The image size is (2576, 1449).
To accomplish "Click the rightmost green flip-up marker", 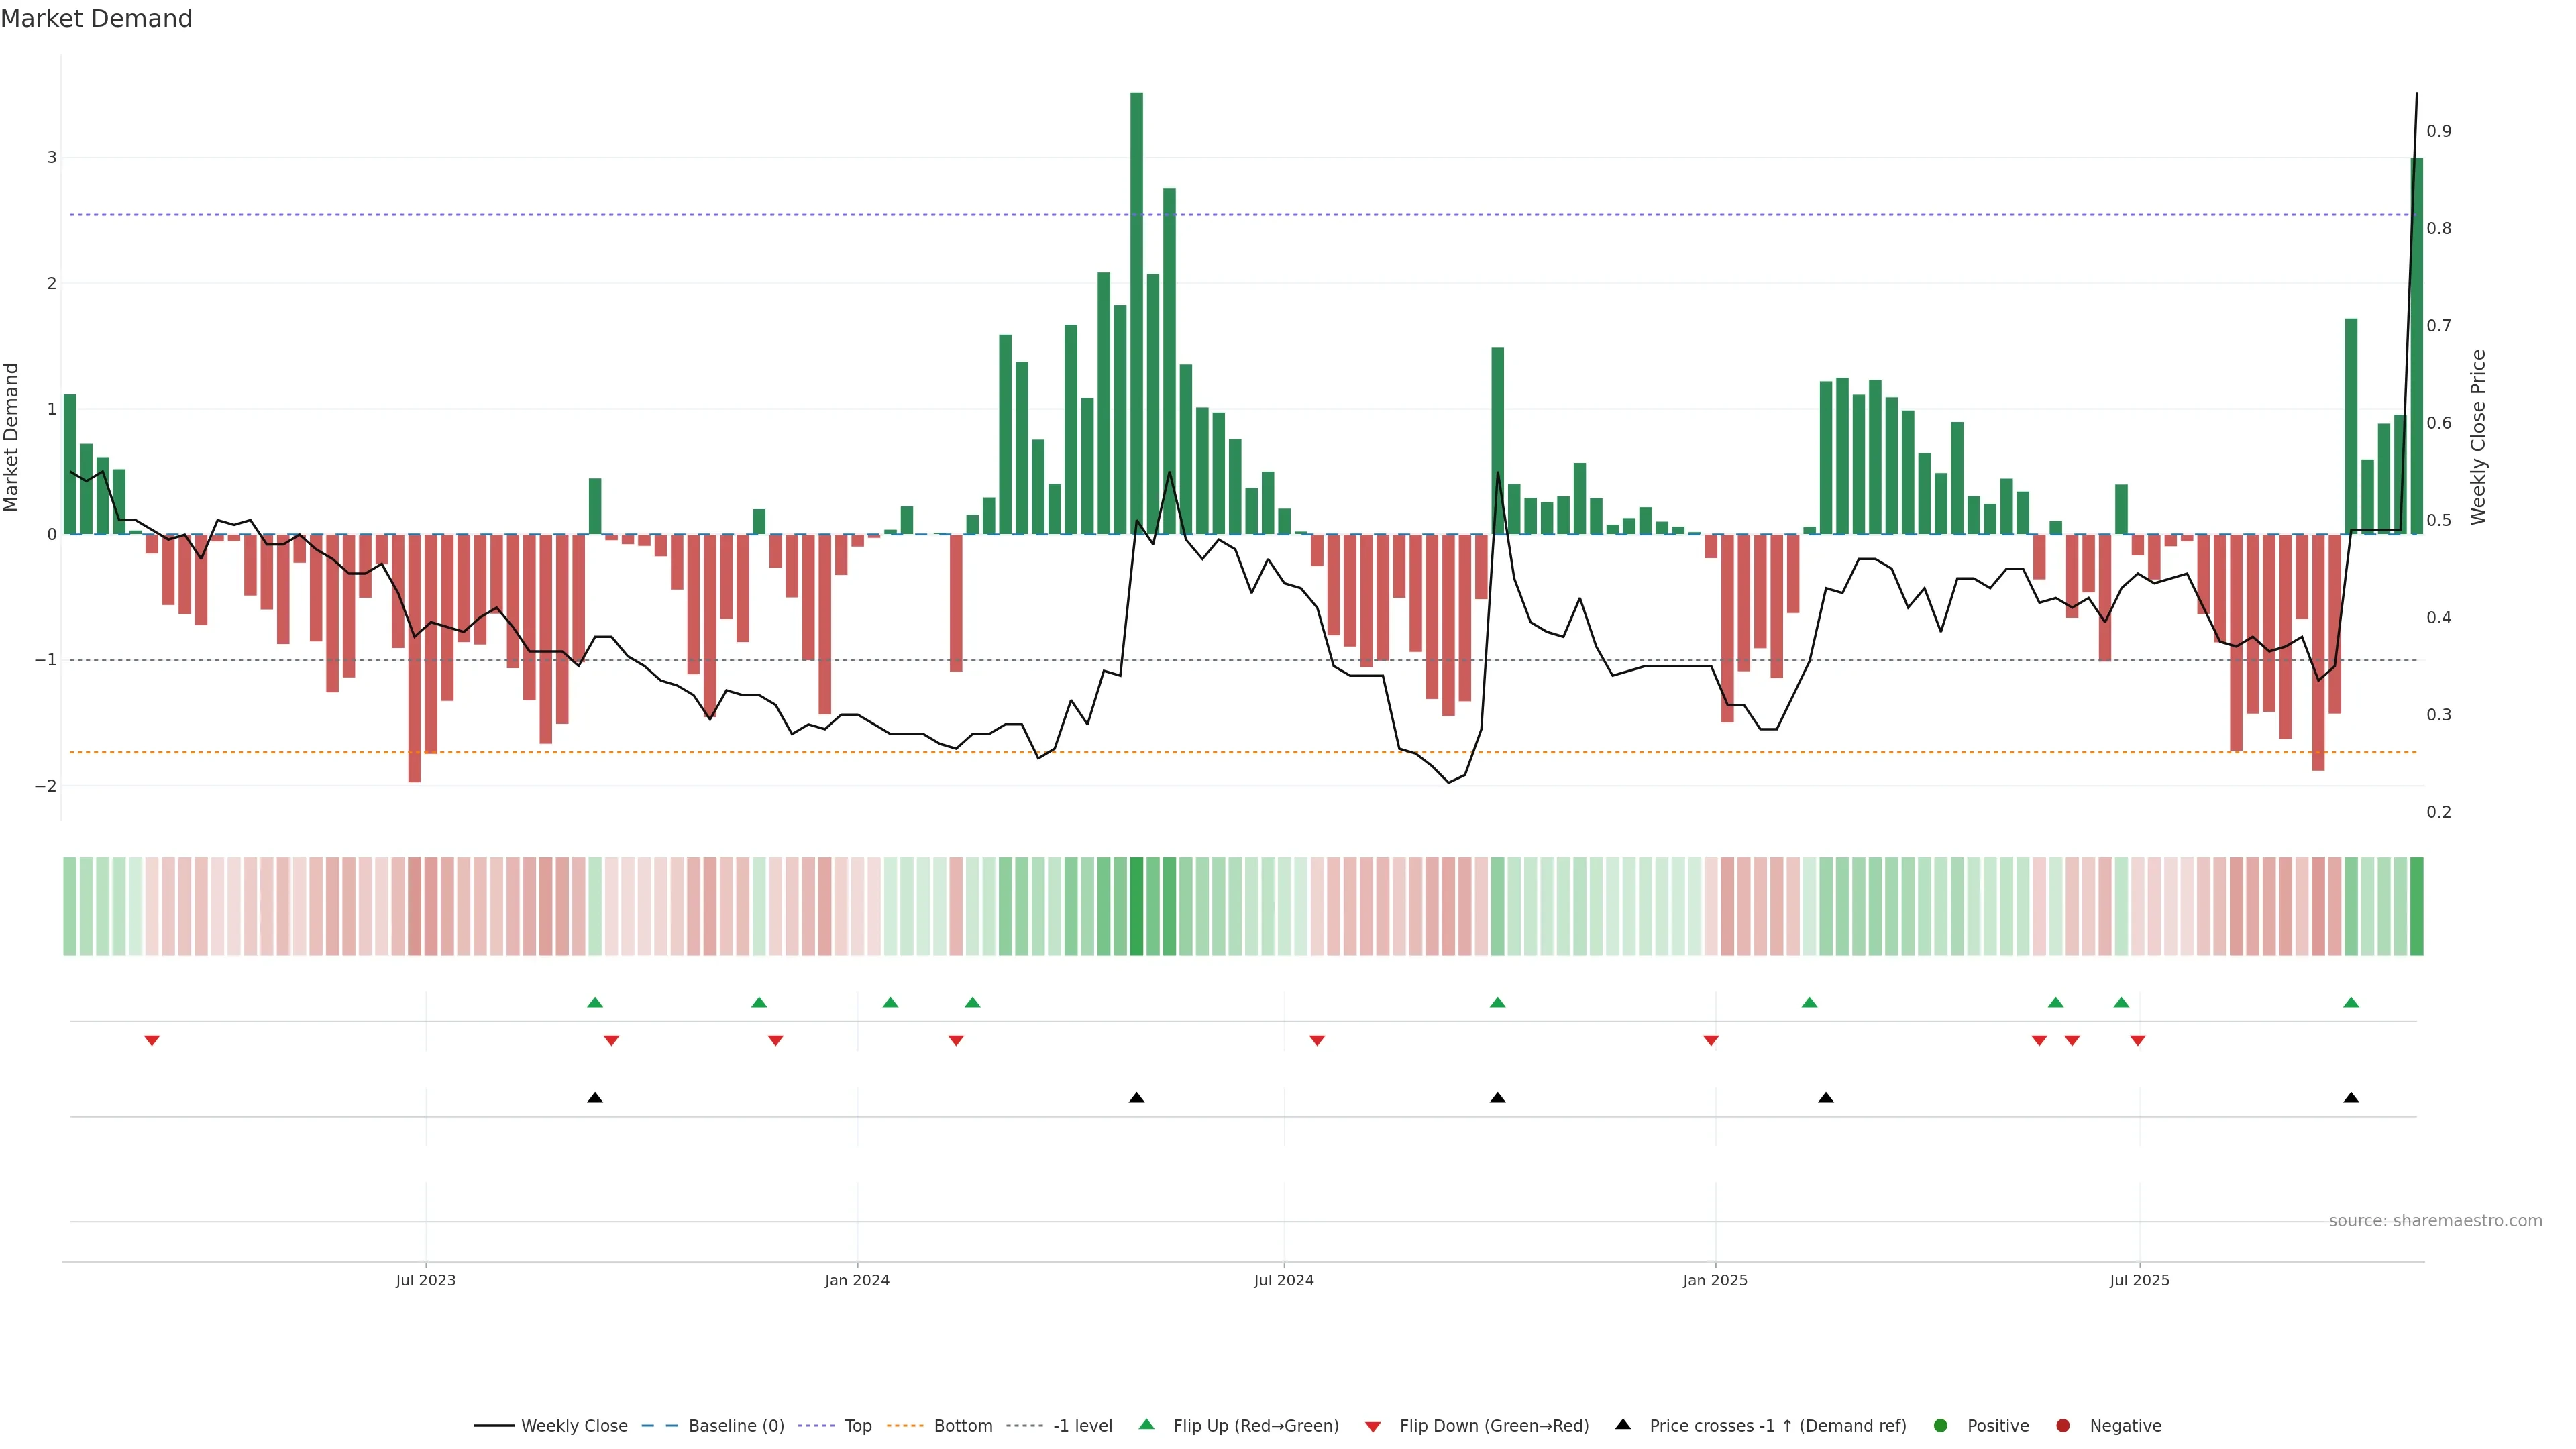I will point(2351,1002).
